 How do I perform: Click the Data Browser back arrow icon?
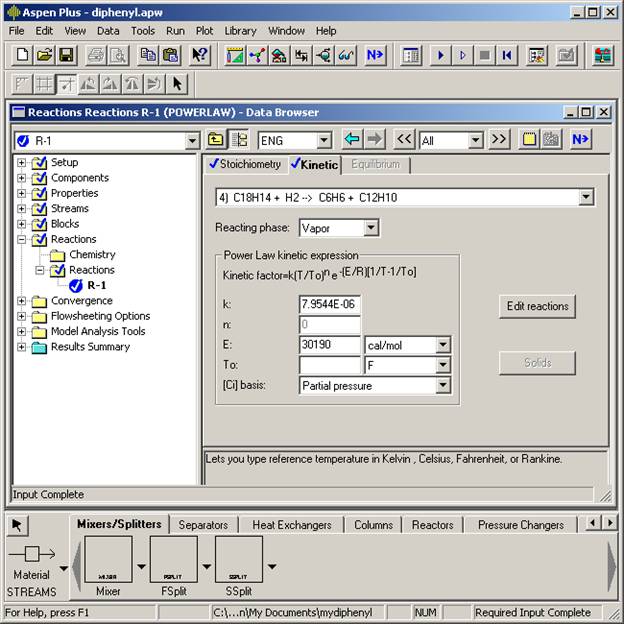tap(351, 140)
